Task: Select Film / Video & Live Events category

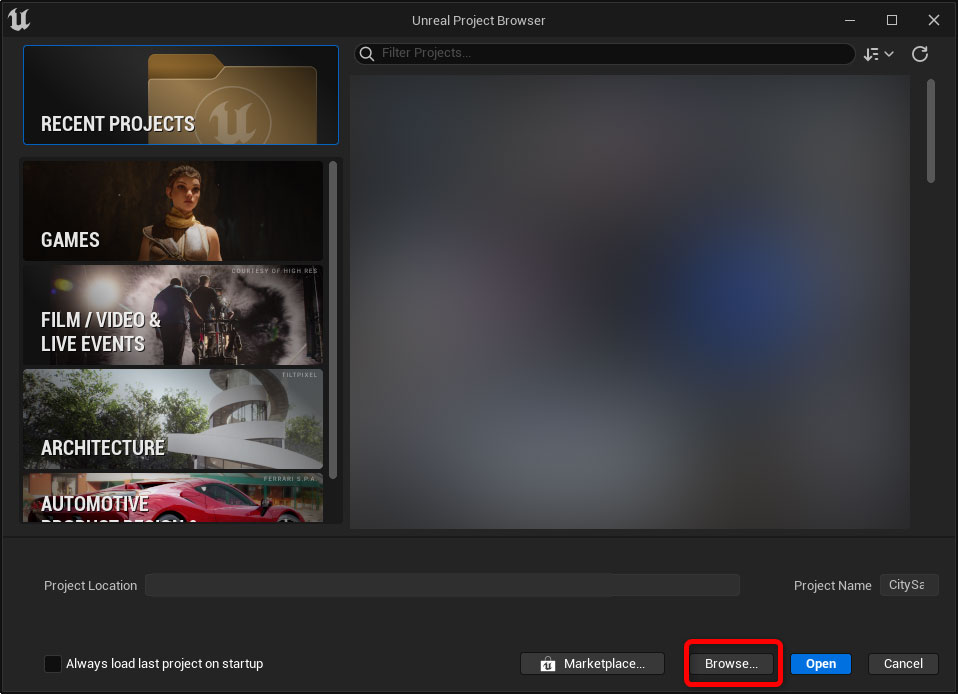Action: 173,315
